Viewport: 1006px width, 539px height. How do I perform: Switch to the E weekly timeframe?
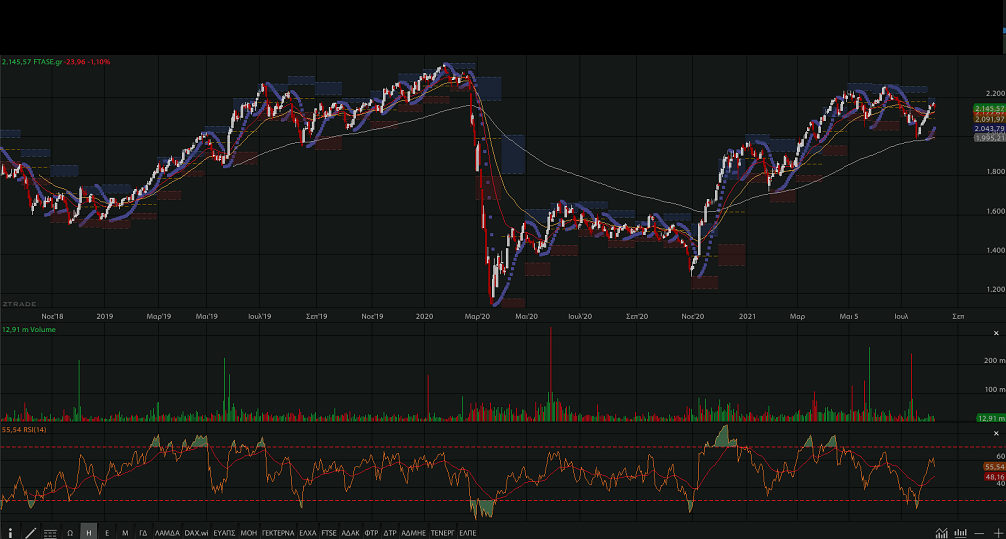[107, 533]
